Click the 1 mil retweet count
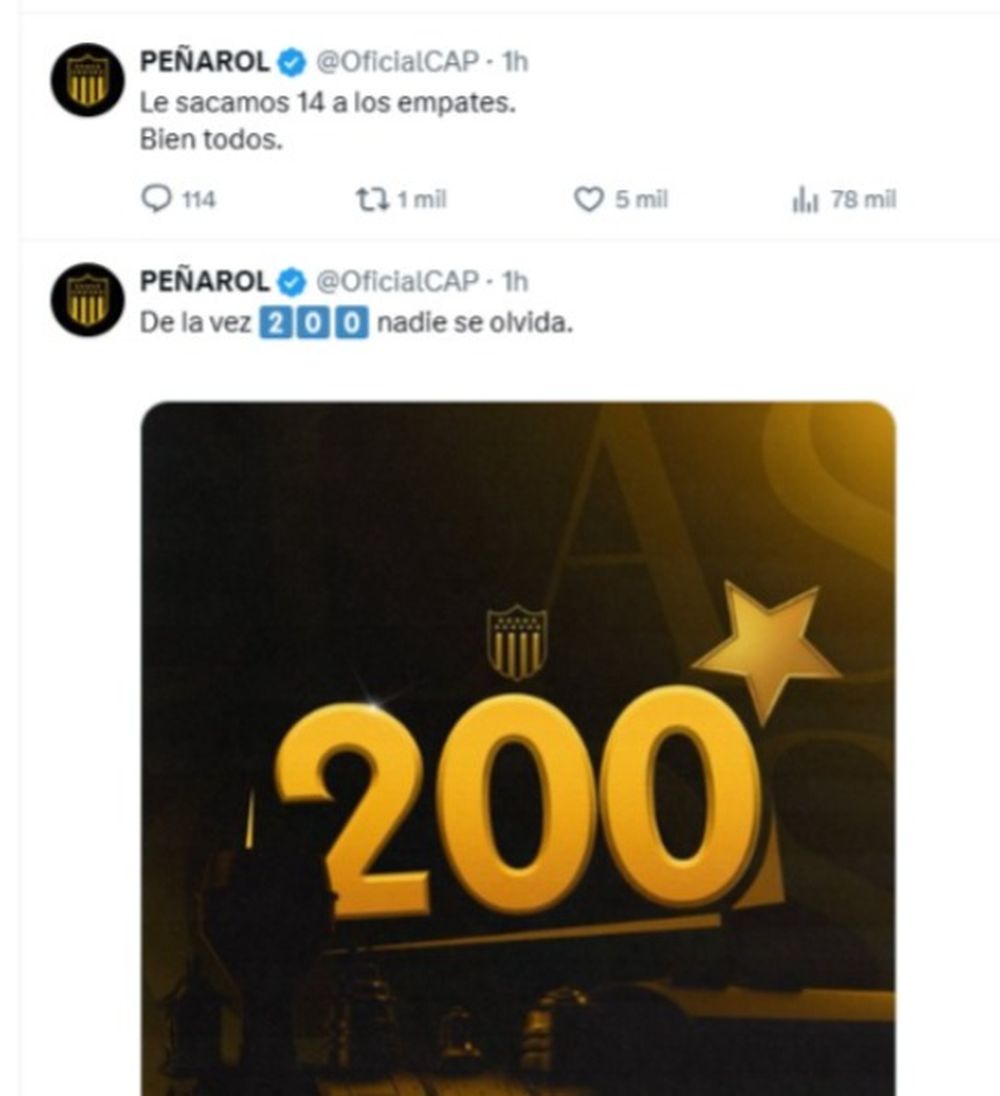Image resolution: width=1000 pixels, height=1096 pixels. tap(421, 200)
